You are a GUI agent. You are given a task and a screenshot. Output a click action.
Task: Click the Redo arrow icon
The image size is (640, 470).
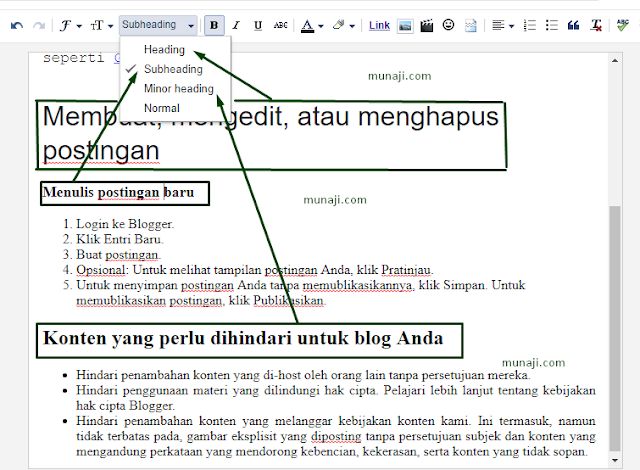click(39, 26)
